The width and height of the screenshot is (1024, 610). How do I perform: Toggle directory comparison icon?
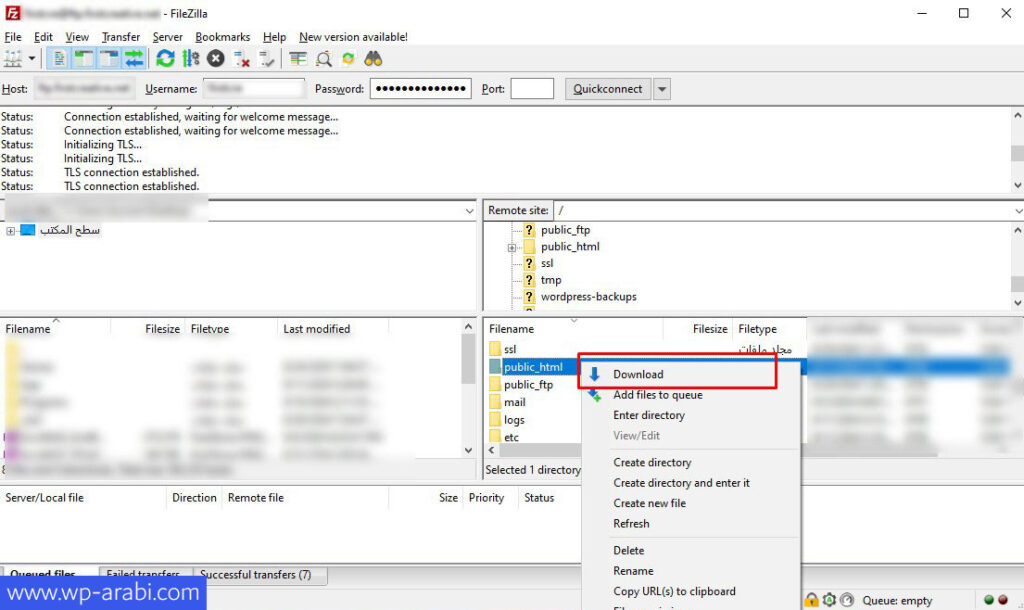pyautogui.click(x=323, y=59)
